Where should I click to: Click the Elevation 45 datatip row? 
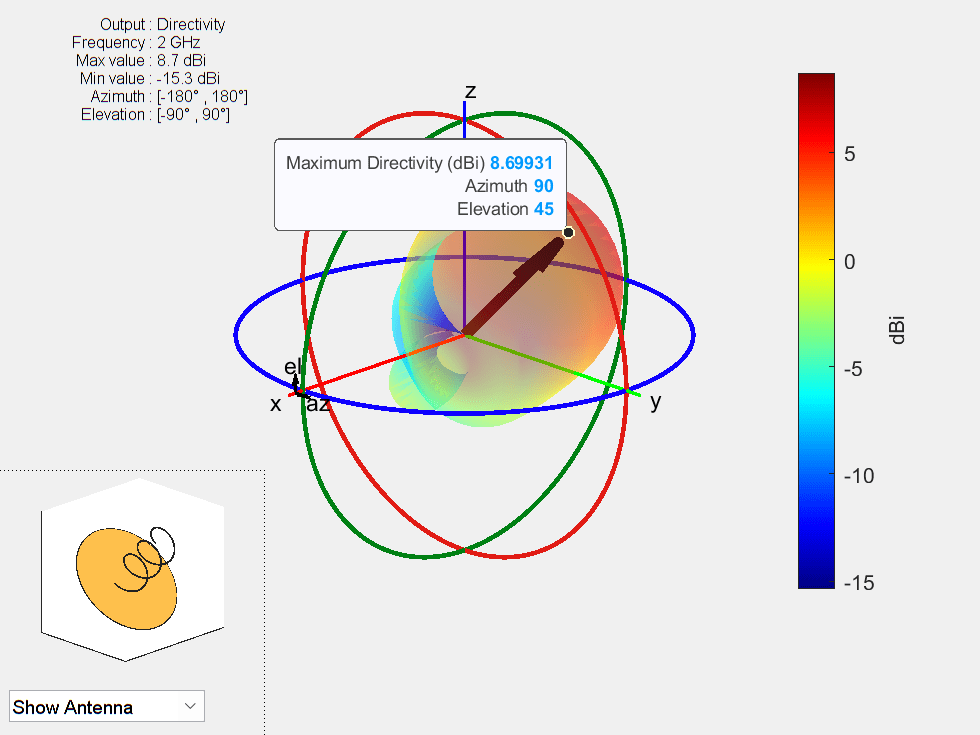coord(505,209)
